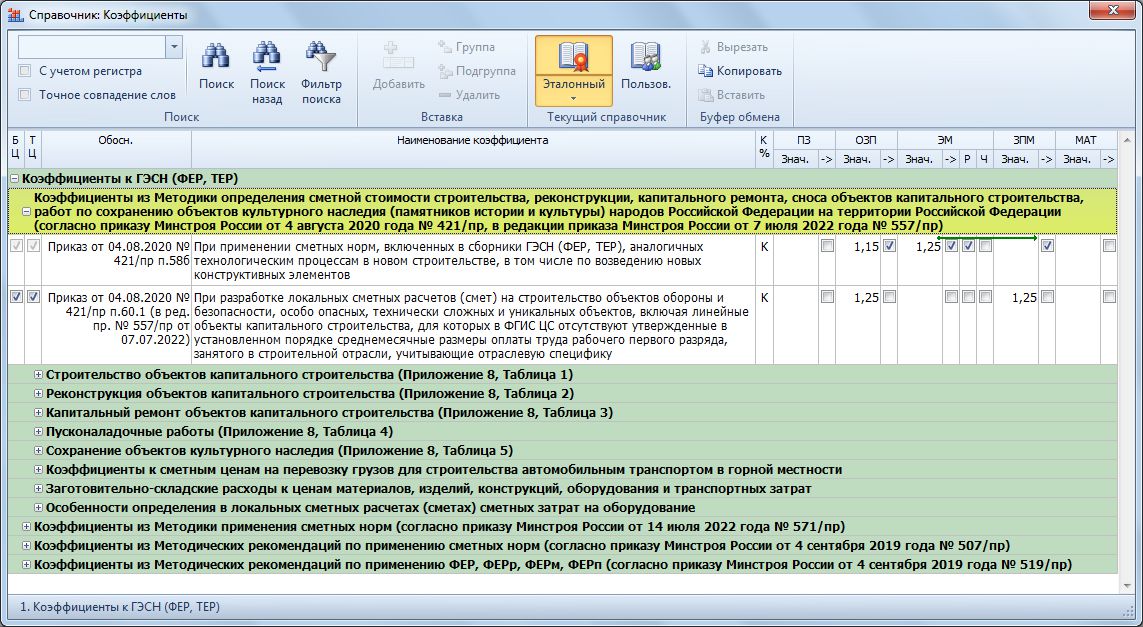
Task: Open the Эталонный dropdown arrow
Action: pyautogui.click(x=574, y=98)
